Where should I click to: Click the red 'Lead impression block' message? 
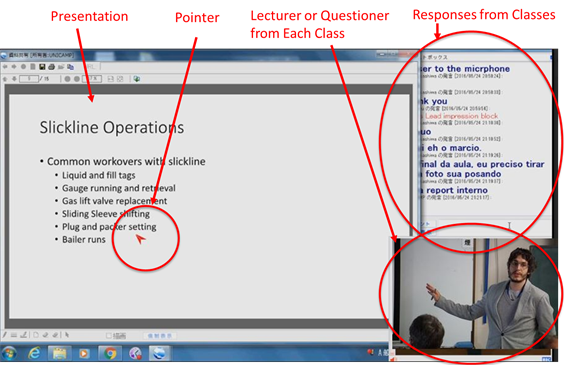(x=461, y=116)
